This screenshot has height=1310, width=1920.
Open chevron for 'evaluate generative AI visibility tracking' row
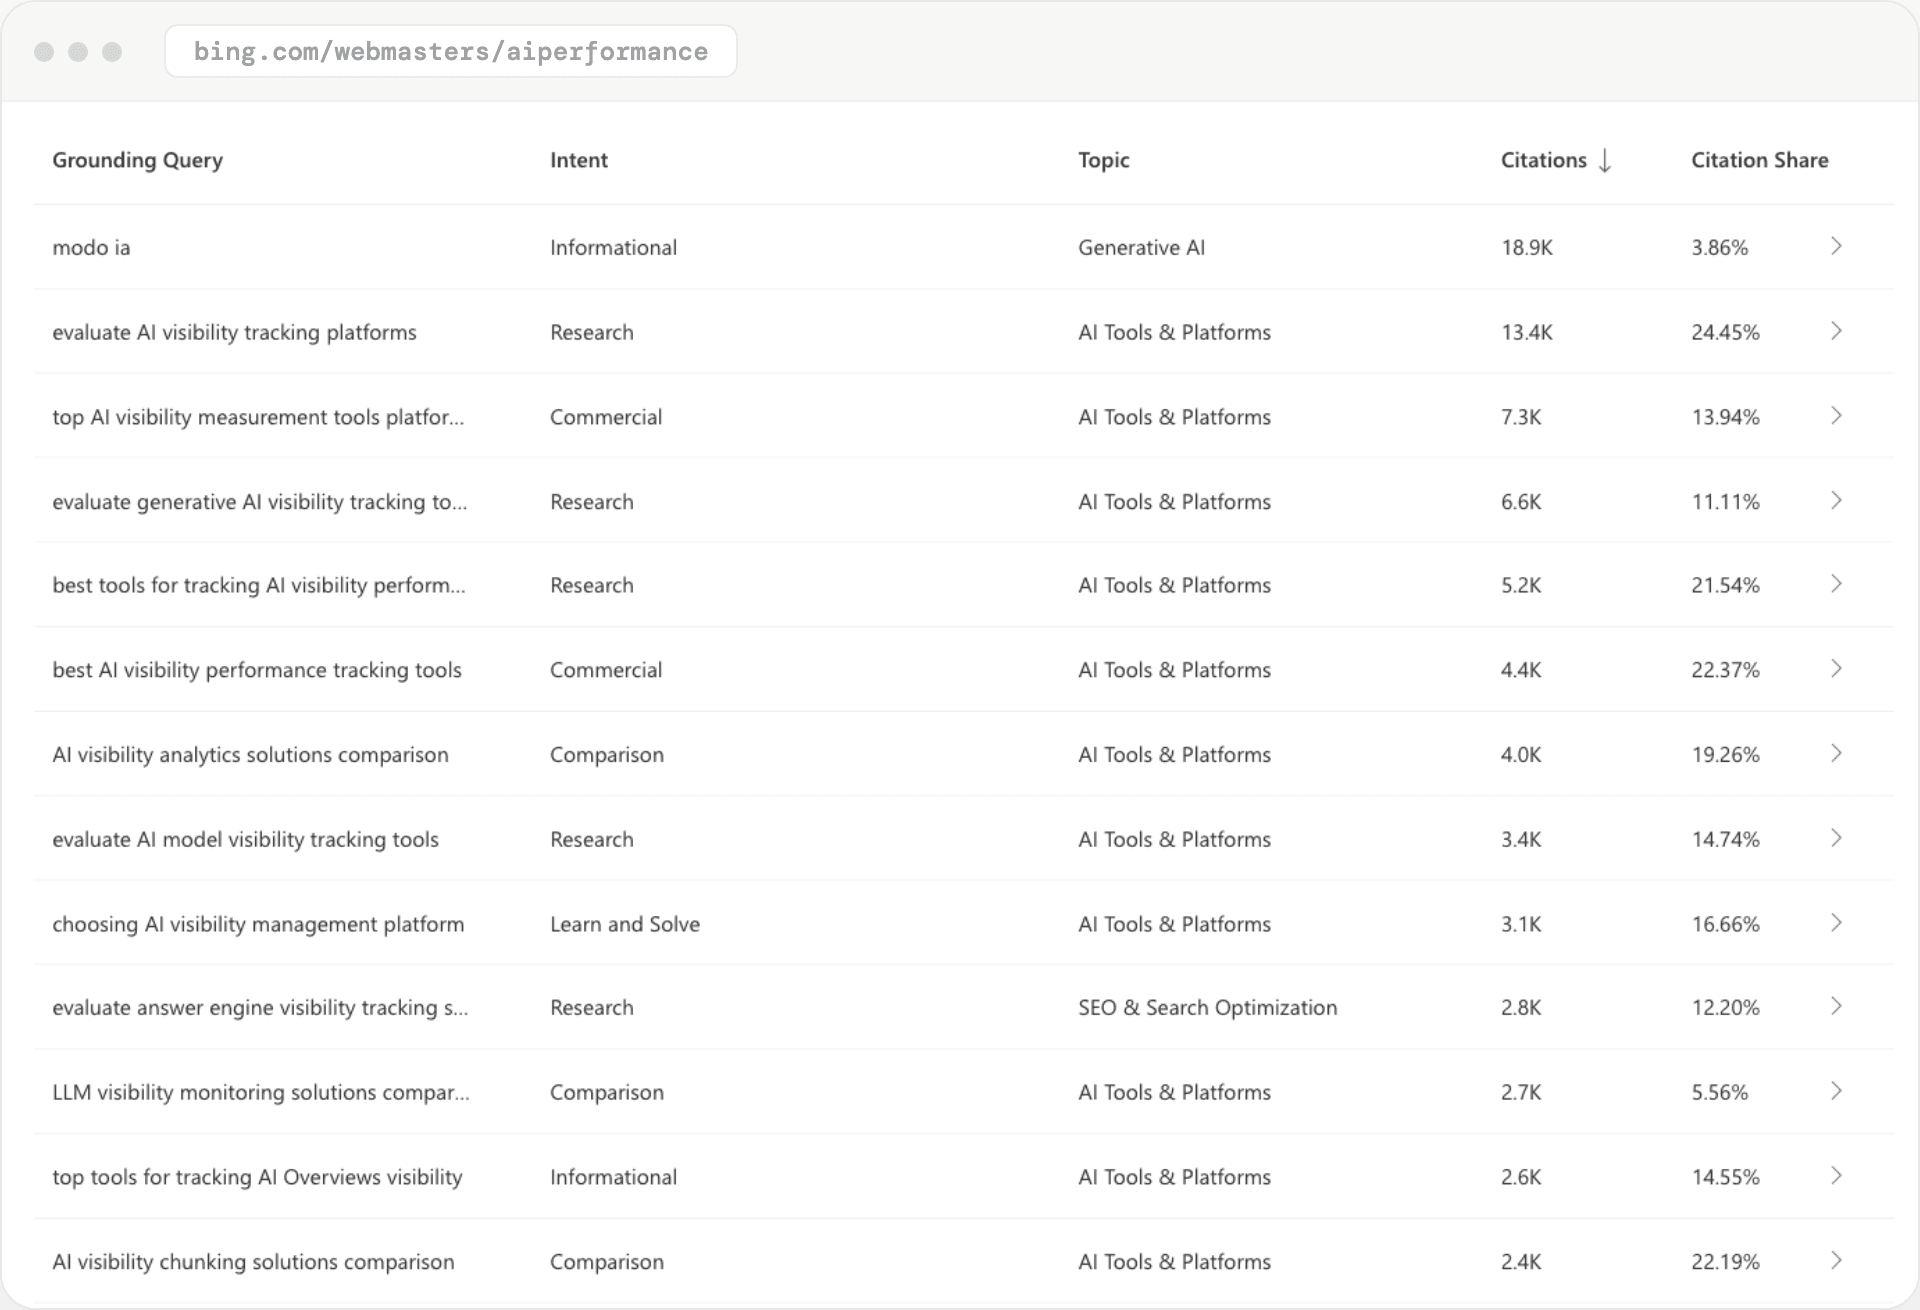1836,500
